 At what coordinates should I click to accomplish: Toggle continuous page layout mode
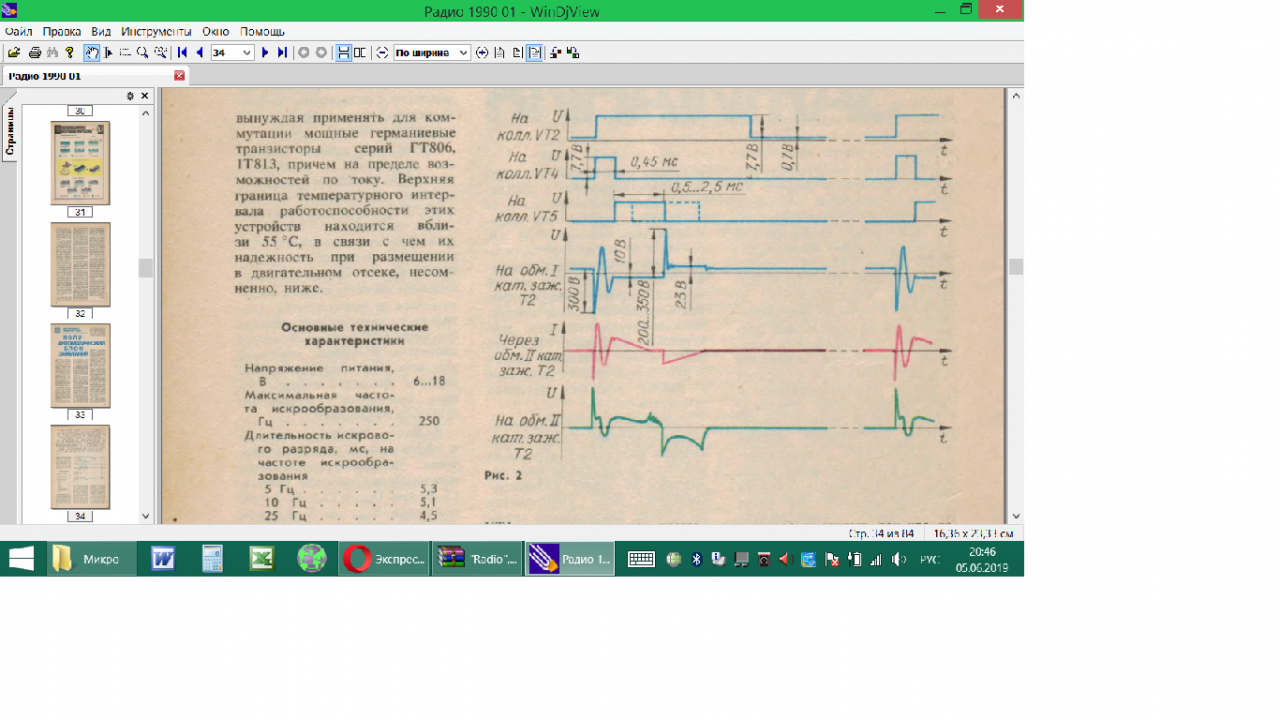(343, 53)
